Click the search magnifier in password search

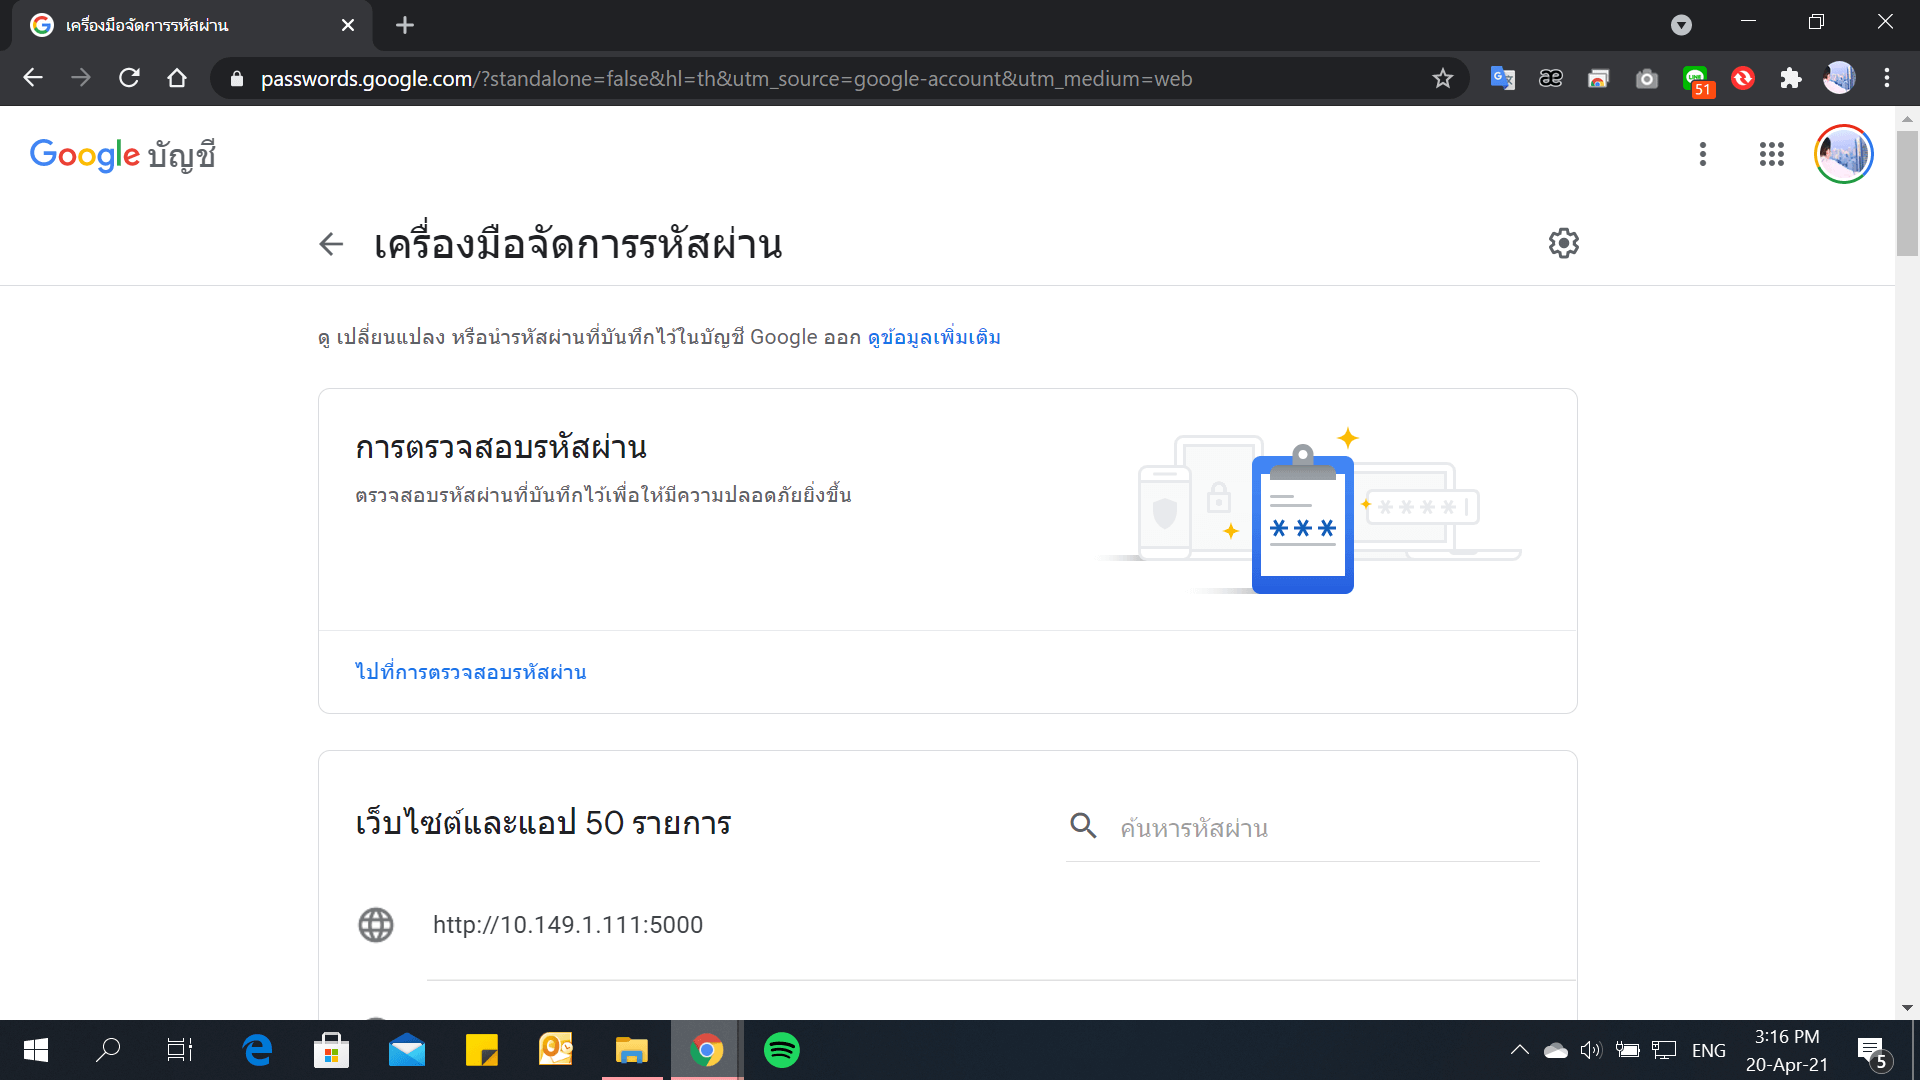(1083, 826)
